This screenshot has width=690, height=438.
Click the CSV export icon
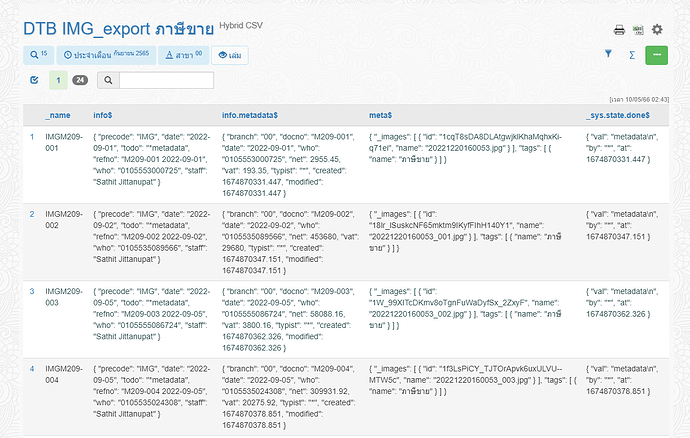point(638,30)
